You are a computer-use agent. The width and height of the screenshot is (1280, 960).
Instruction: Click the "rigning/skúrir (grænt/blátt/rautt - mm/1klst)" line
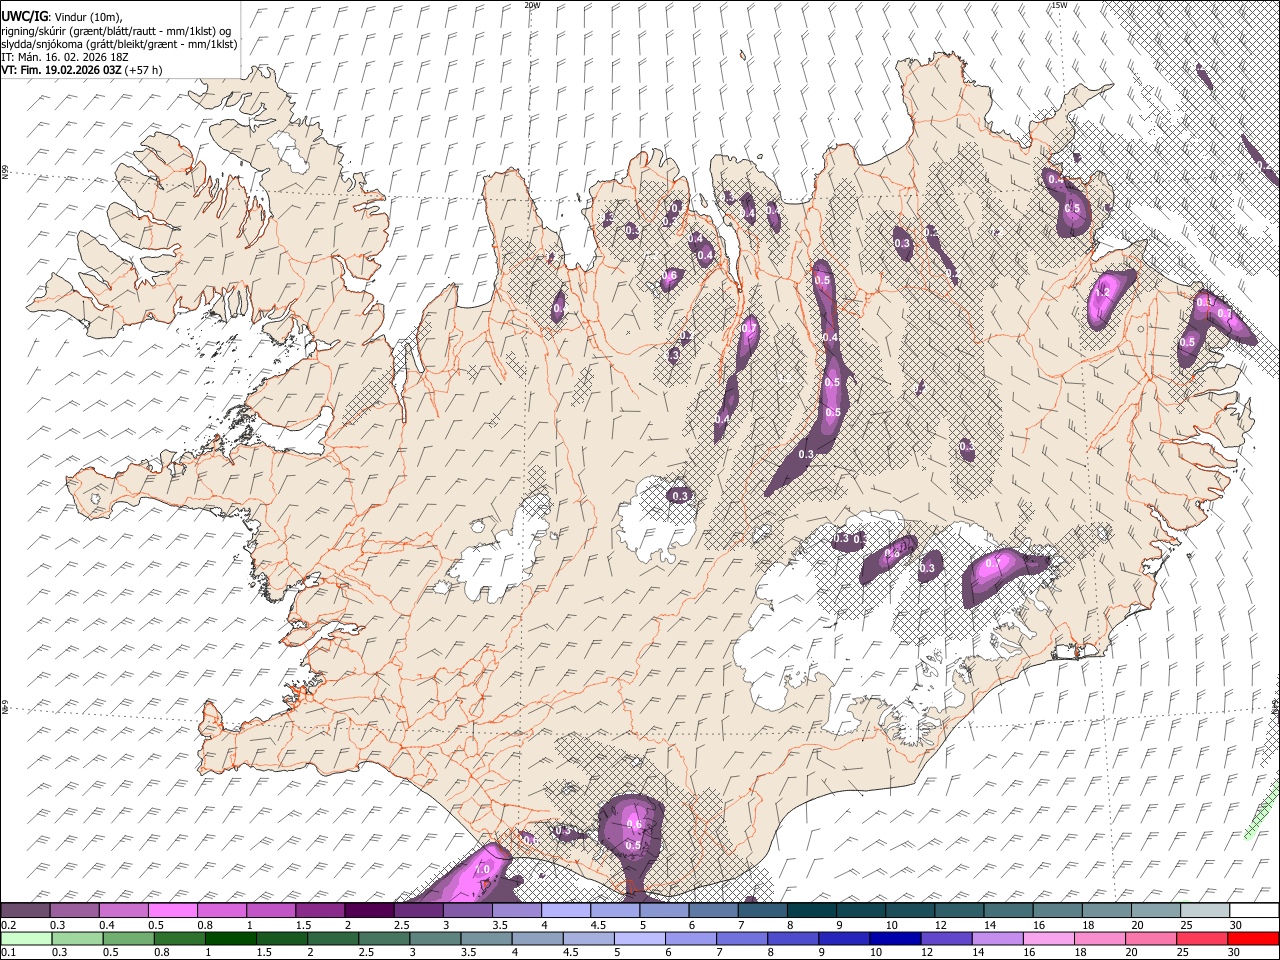coord(116,31)
